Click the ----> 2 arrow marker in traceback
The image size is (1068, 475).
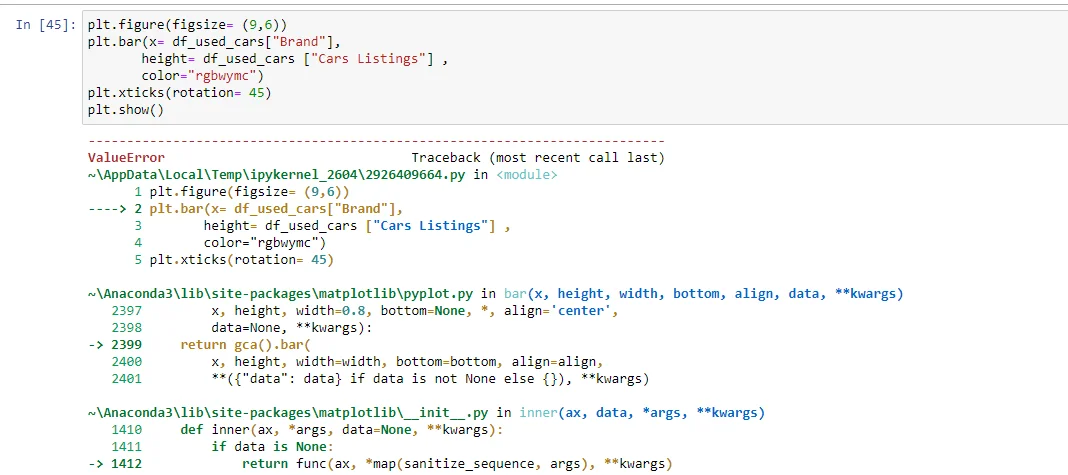[115, 209]
